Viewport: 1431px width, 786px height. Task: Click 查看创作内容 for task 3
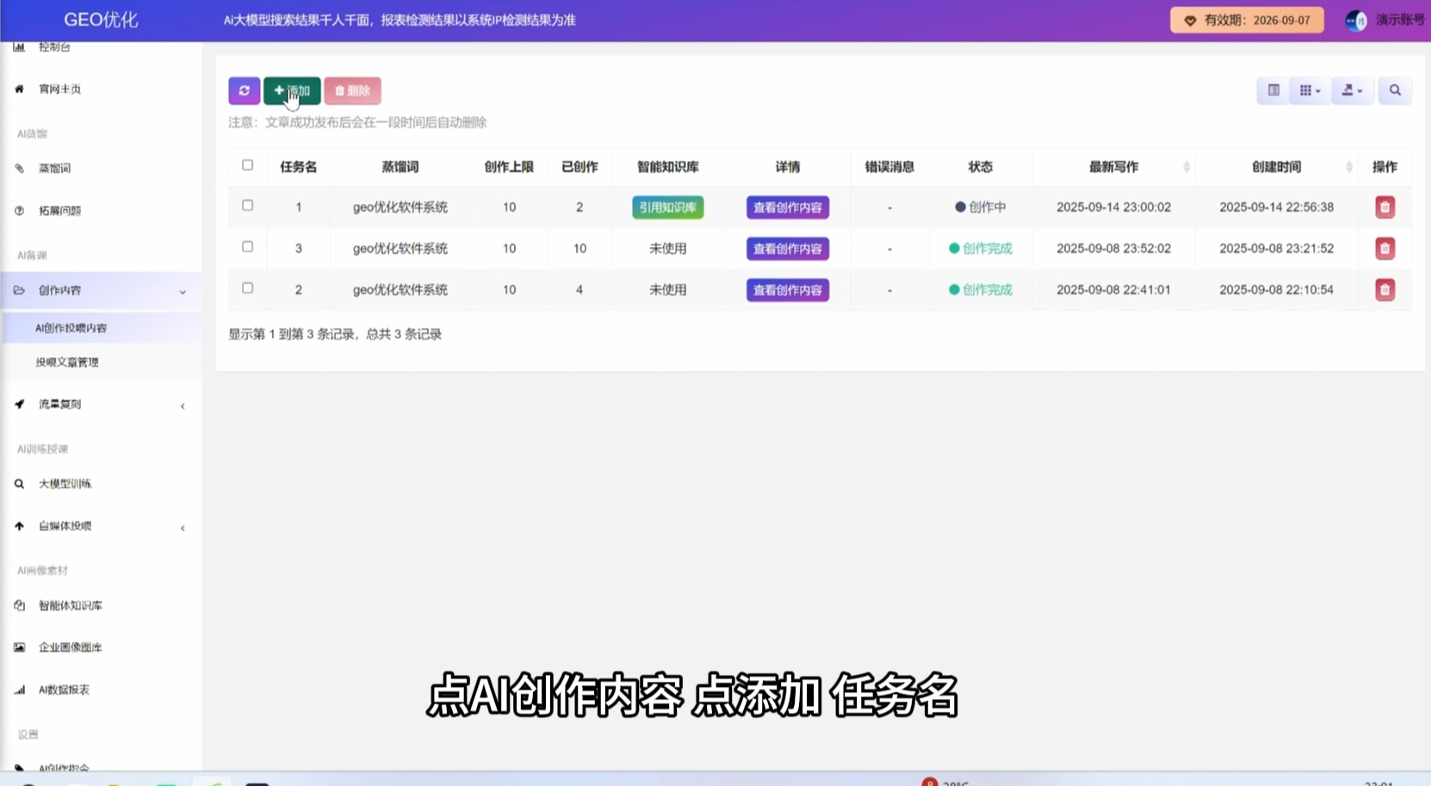(x=787, y=249)
